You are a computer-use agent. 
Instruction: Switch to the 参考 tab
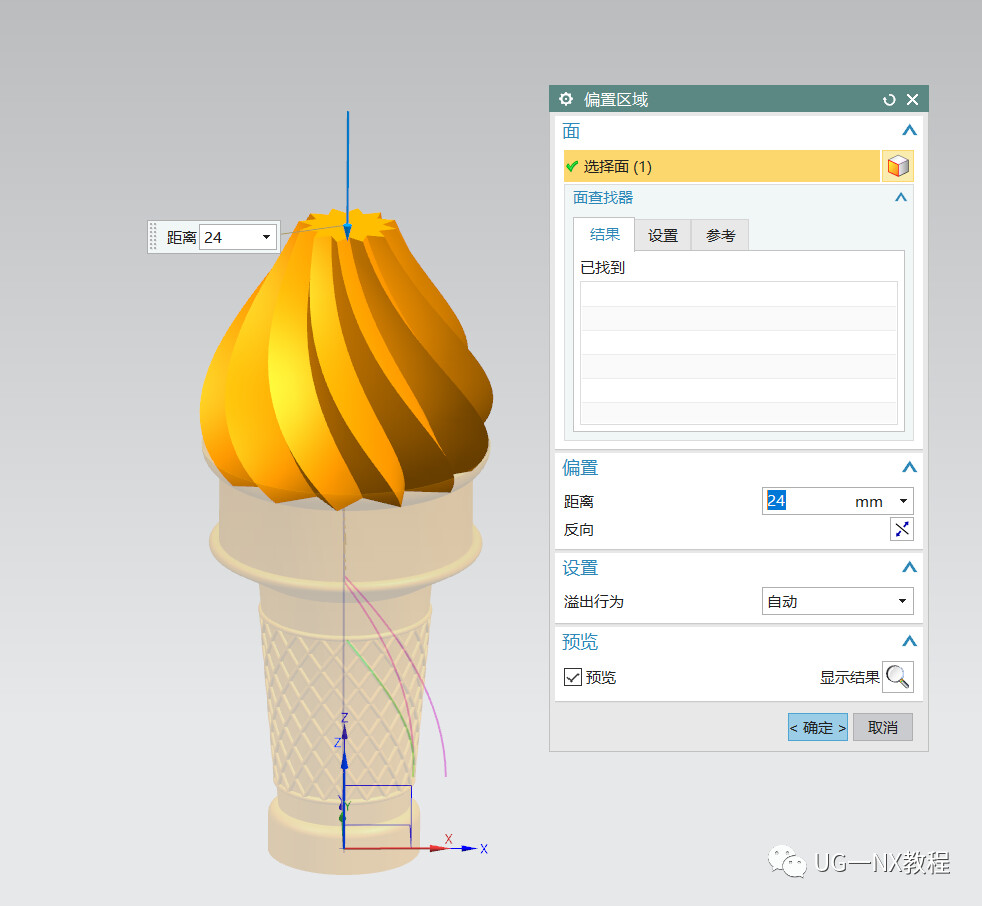coord(720,235)
